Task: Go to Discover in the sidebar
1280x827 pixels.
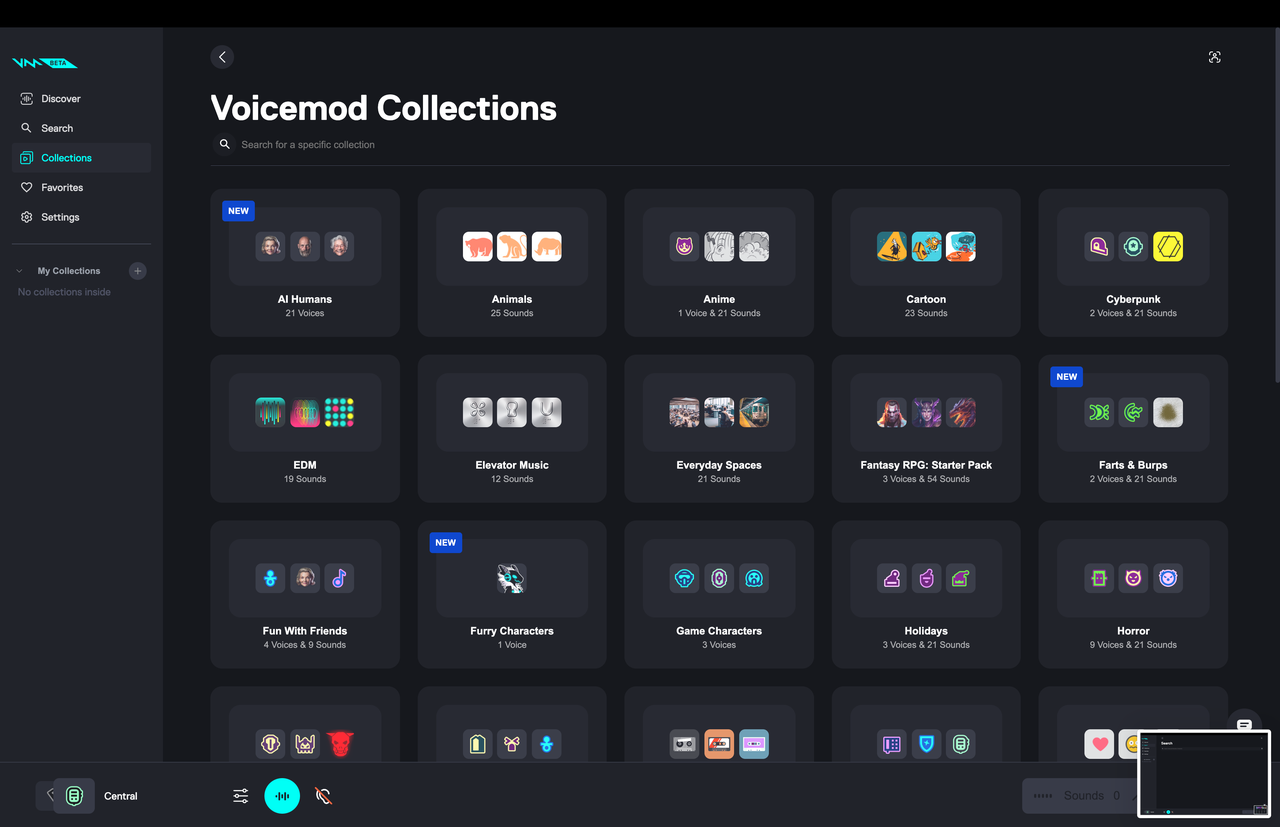Action: [61, 99]
